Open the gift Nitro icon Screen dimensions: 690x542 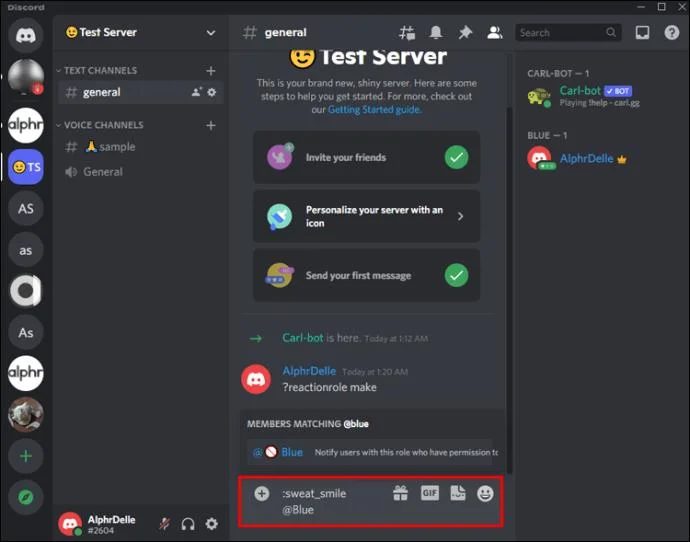pos(400,493)
